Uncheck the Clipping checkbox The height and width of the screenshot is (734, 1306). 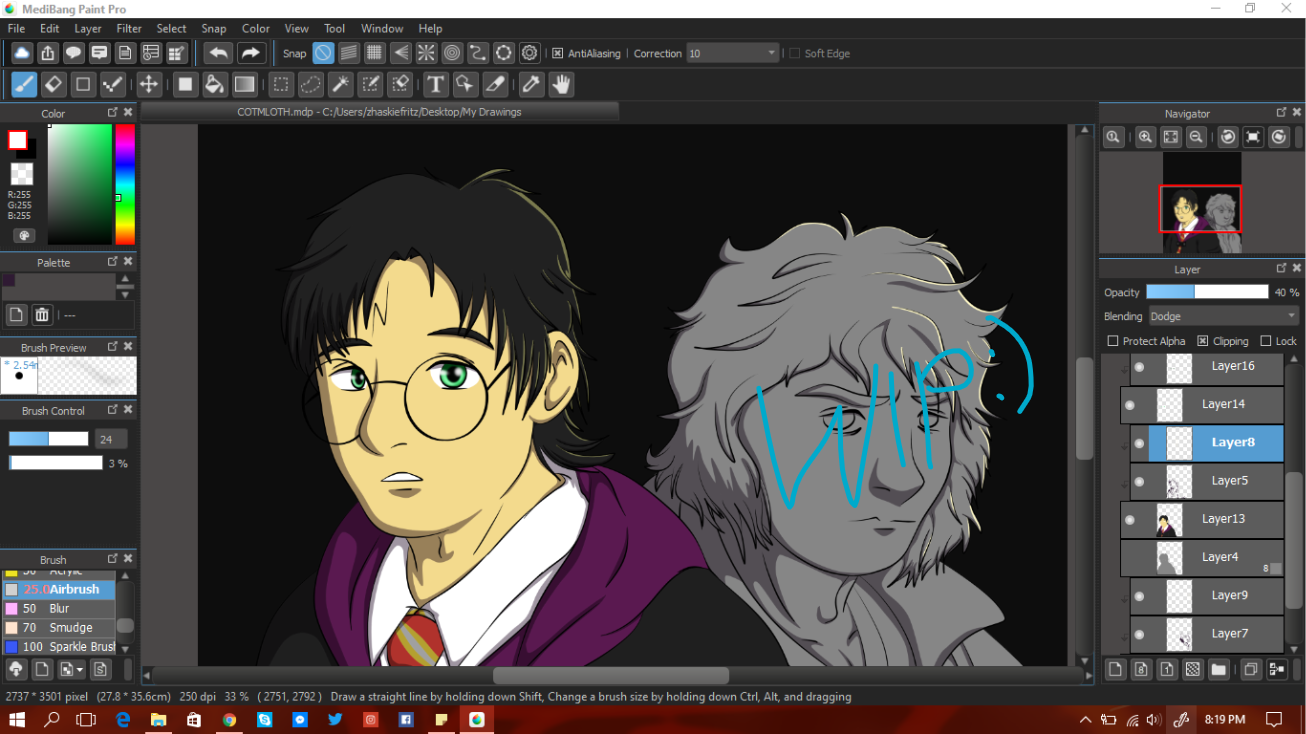[x=1203, y=341]
